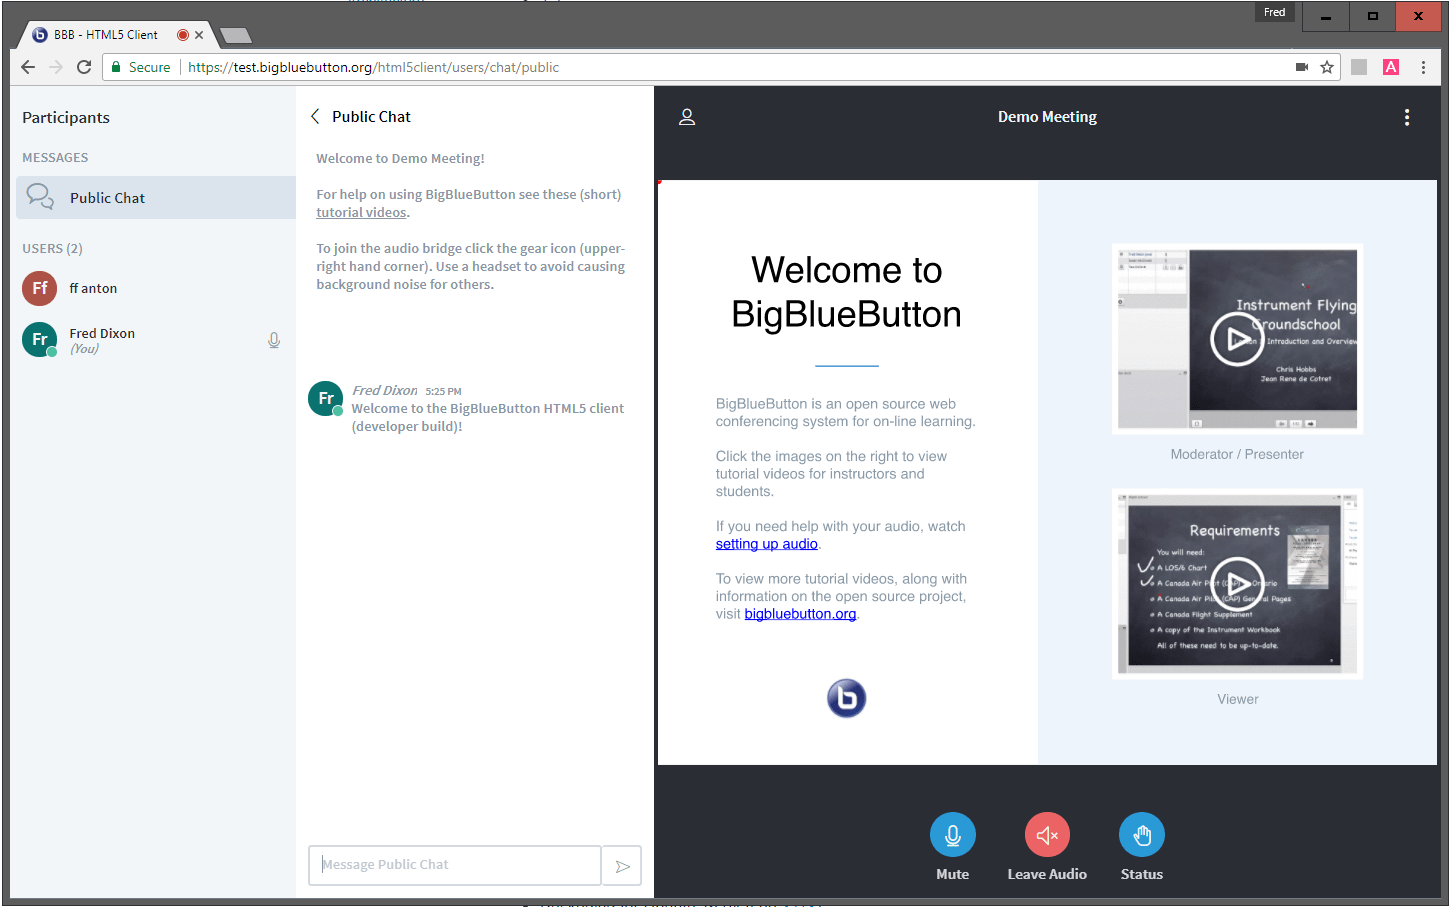Click the Public Chat speech bubble icon
This screenshot has height=907, width=1449.
pos(40,197)
